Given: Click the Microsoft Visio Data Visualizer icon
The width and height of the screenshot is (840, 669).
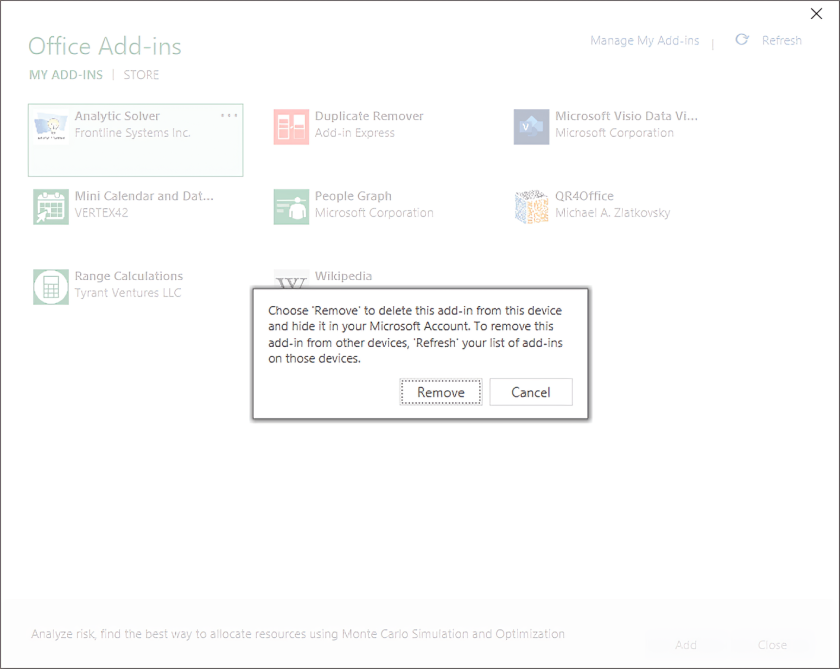Looking at the screenshot, I should (531, 127).
